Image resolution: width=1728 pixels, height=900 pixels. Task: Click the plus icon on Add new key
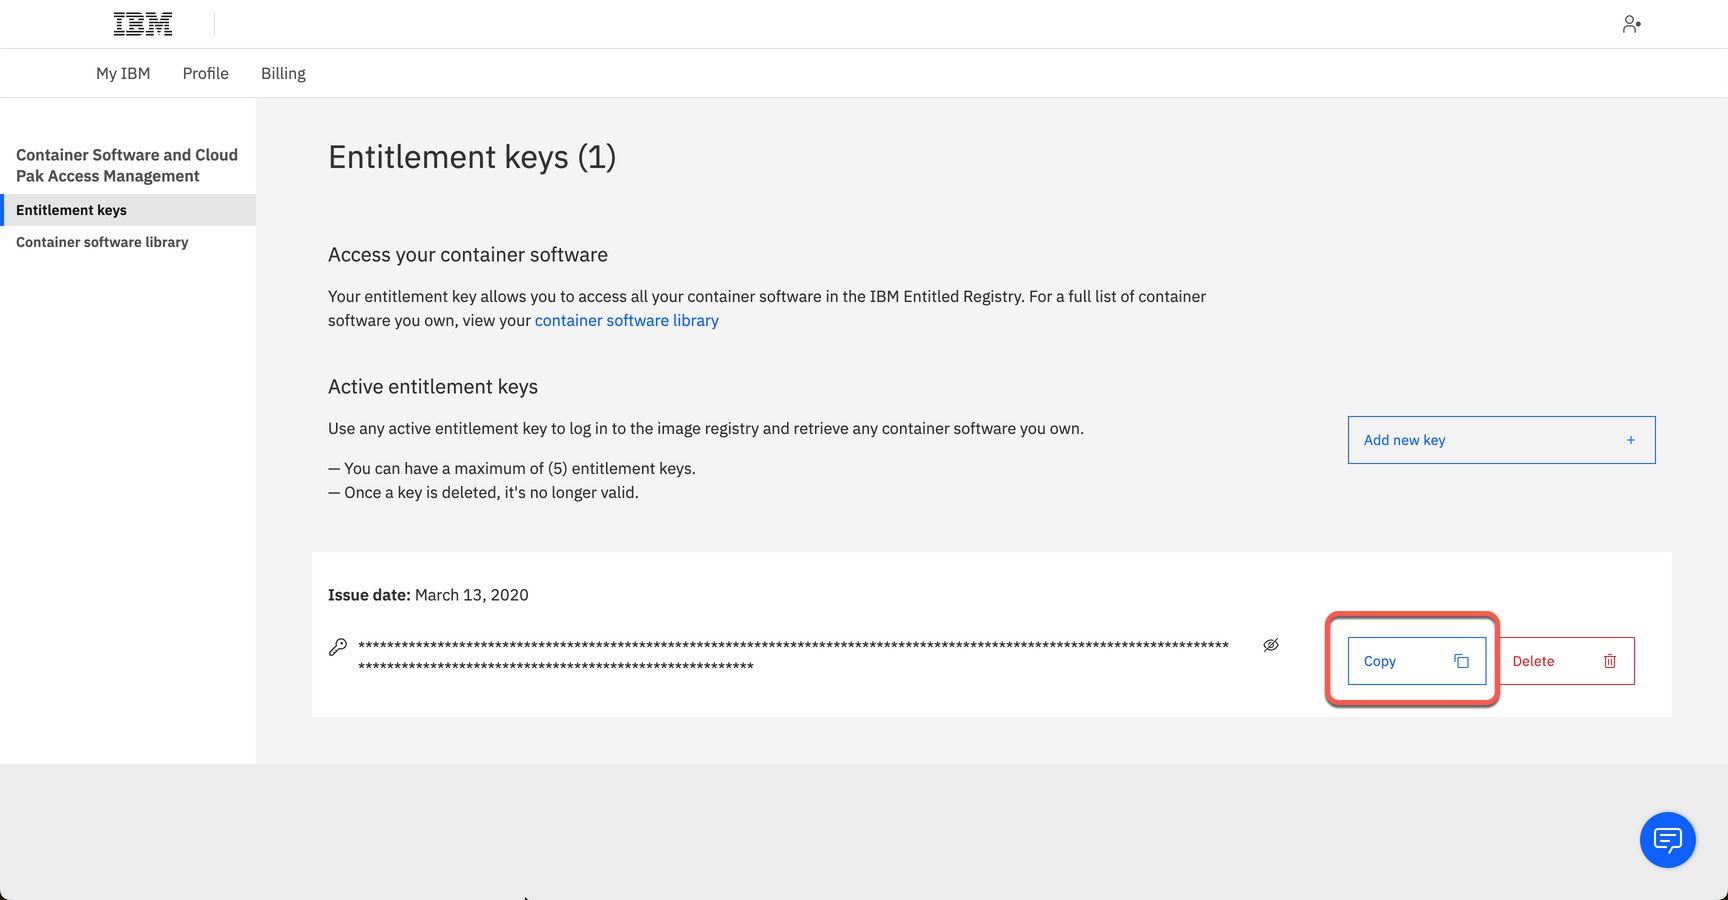pos(1630,440)
